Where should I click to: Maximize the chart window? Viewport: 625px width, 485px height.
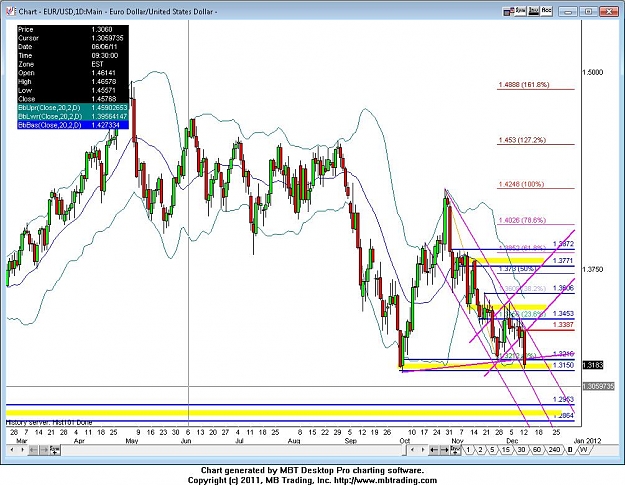(588, 12)
